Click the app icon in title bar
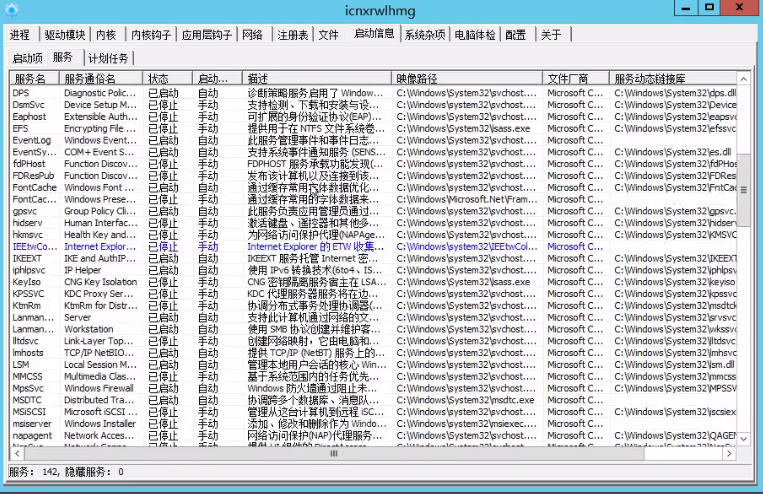 (x=11, y=9)
